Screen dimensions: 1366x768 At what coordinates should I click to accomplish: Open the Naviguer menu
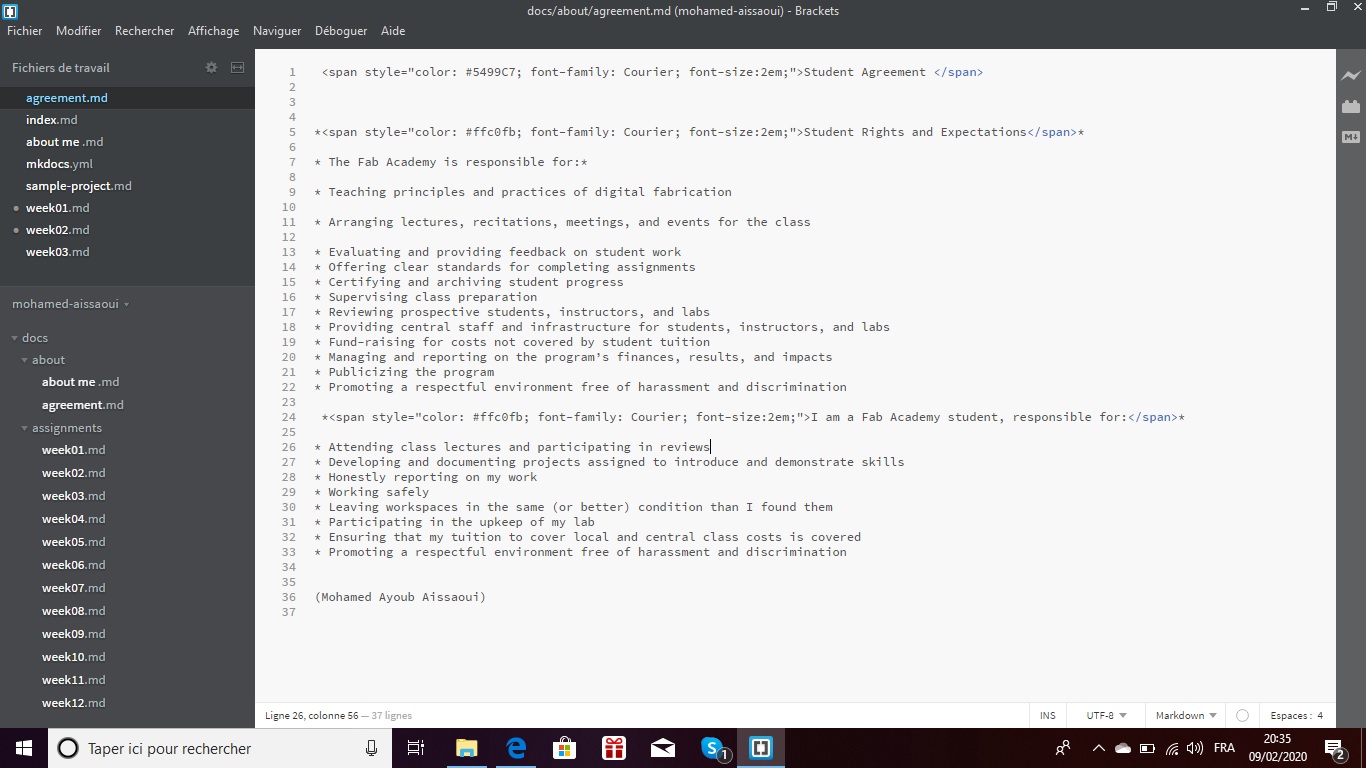(277, 31)
